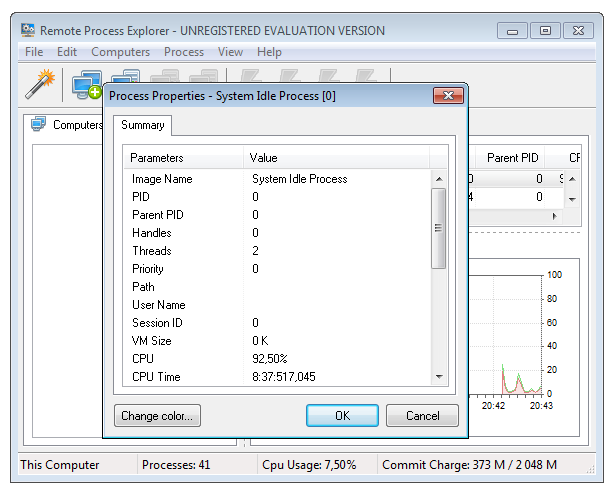Click the process list scroll down arrow
Image resolution: width=607 pixels, height=490 pixels.
pyautogui.click(x=573, y=200)
